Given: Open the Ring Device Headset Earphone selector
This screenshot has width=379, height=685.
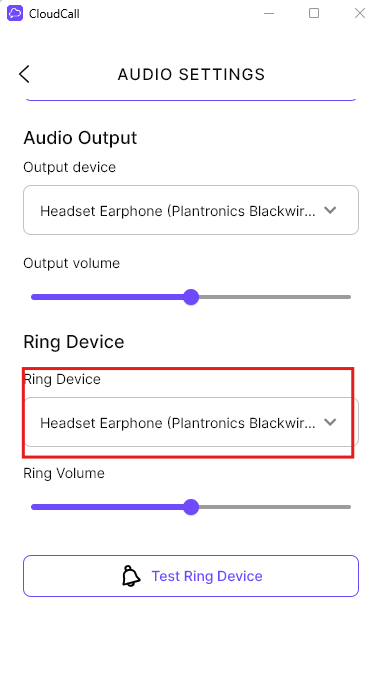Looking at the screenshot, I should pos(191,422).
